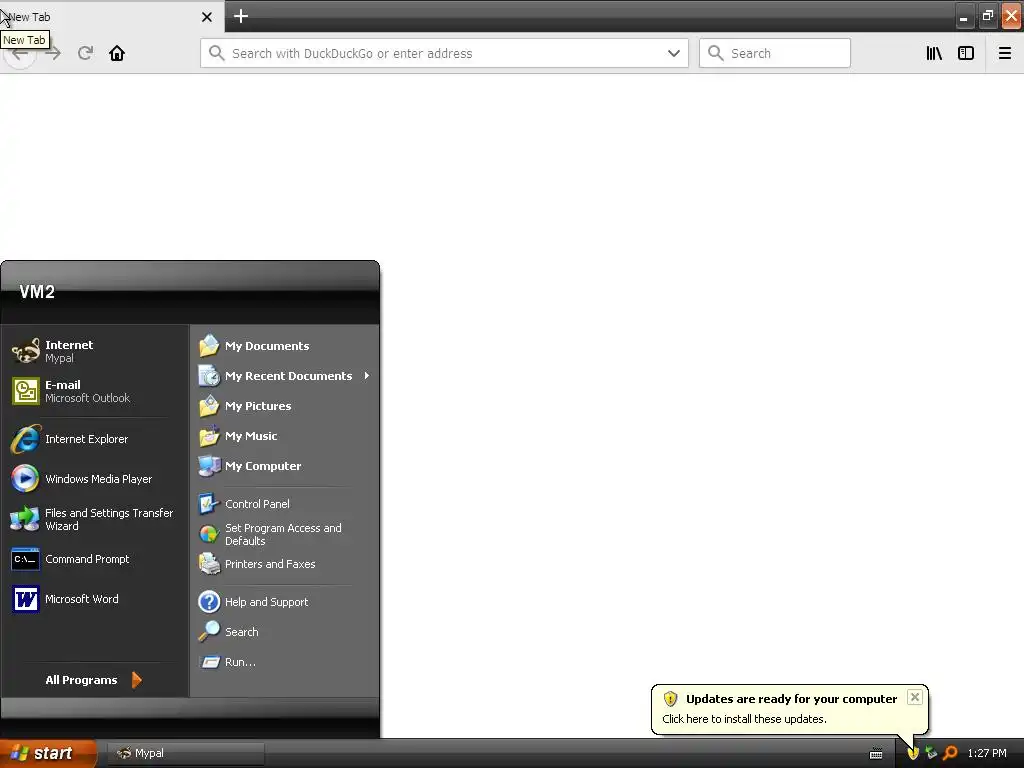This screenshot has height=768, width=1024.
Task: Launch Mypal Internet from Start menu
Action: (95, 351)
